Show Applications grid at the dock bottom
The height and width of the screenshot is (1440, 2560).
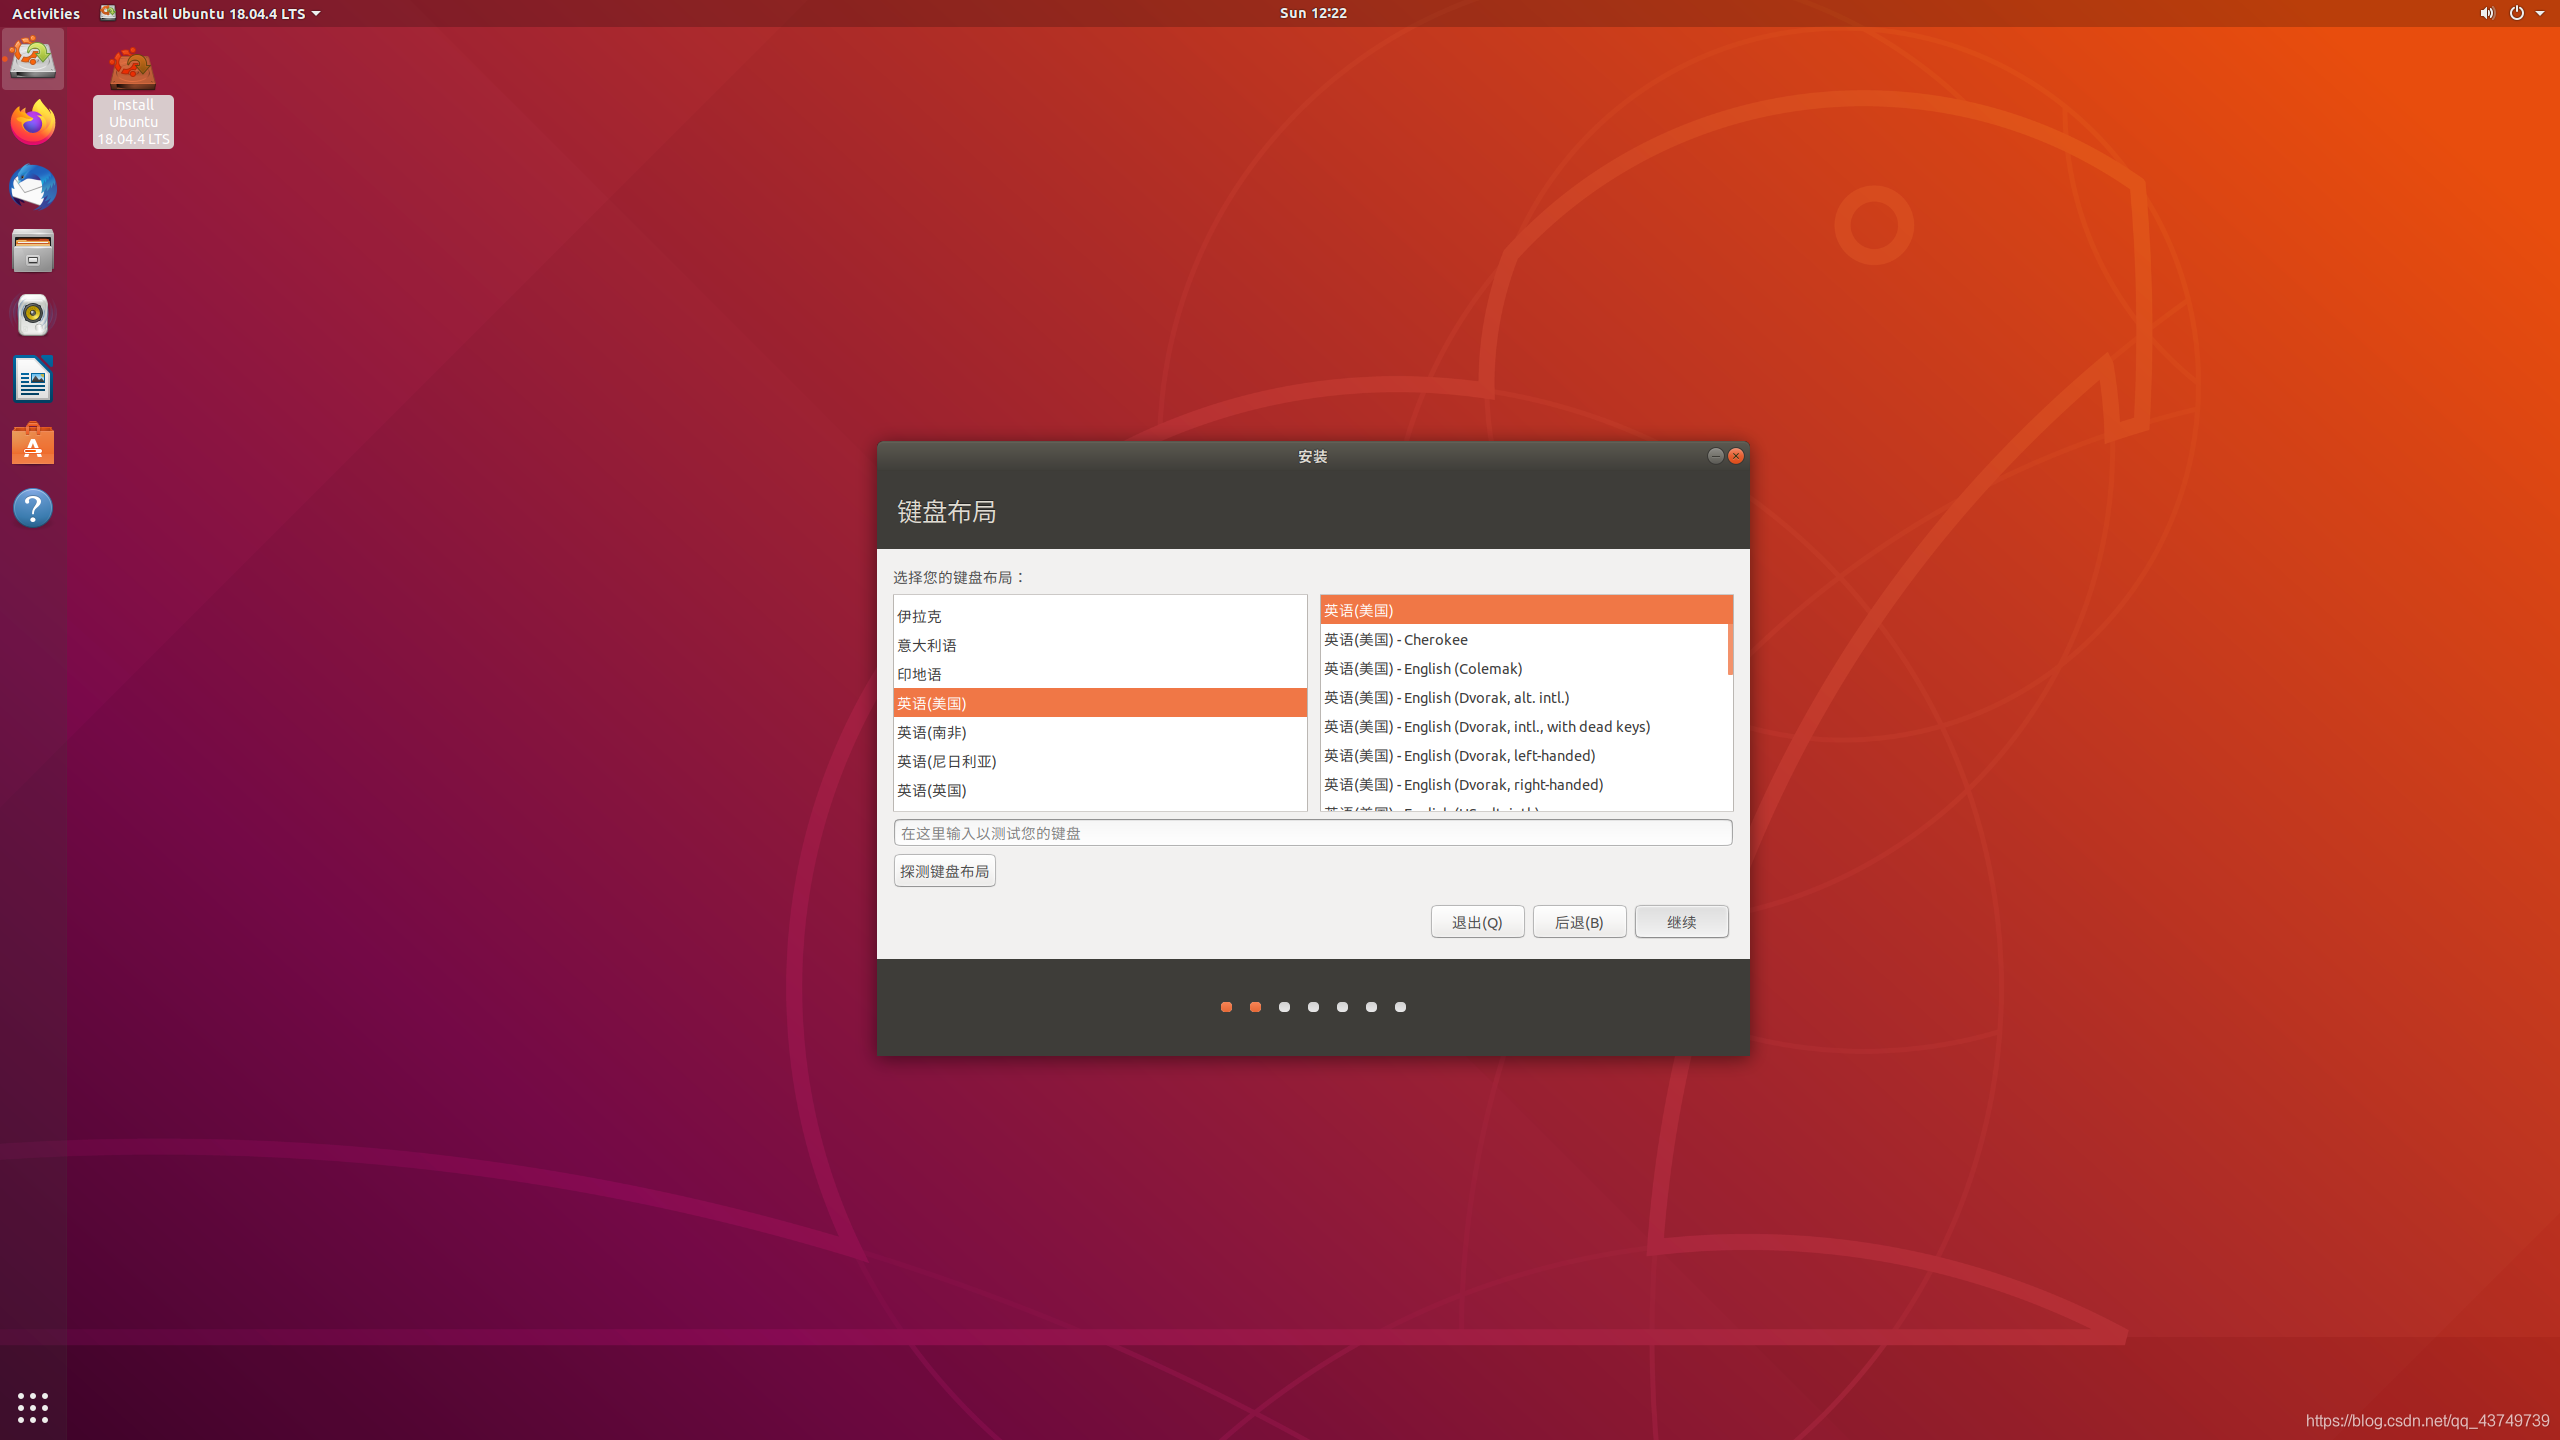pos(33,1407)
